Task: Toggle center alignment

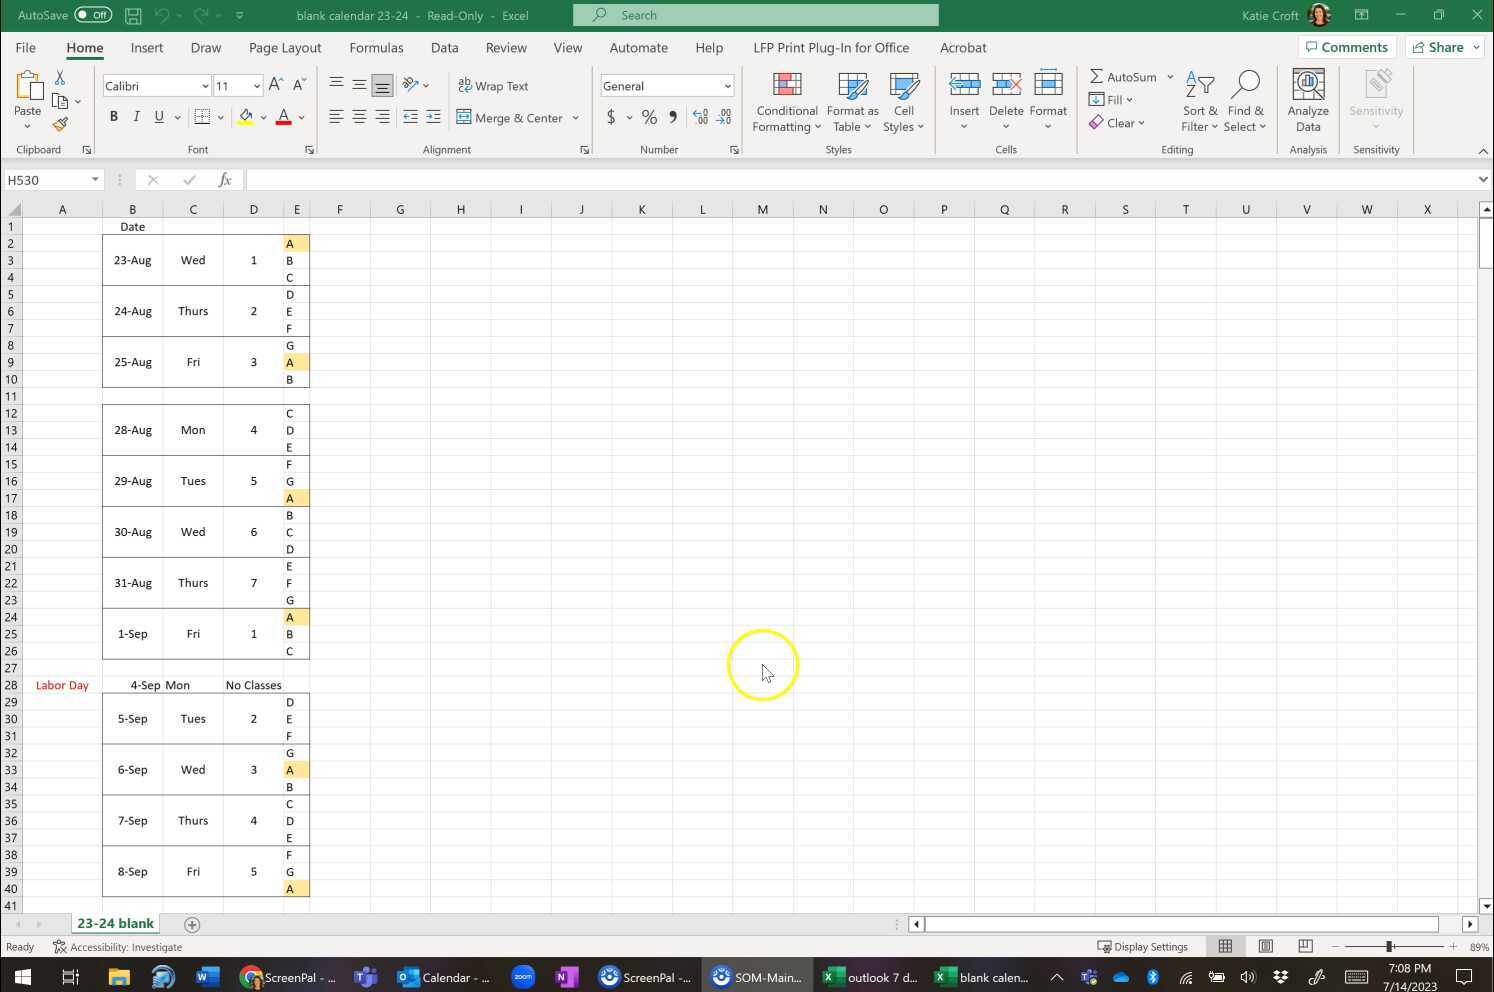Action: point(359,117)
